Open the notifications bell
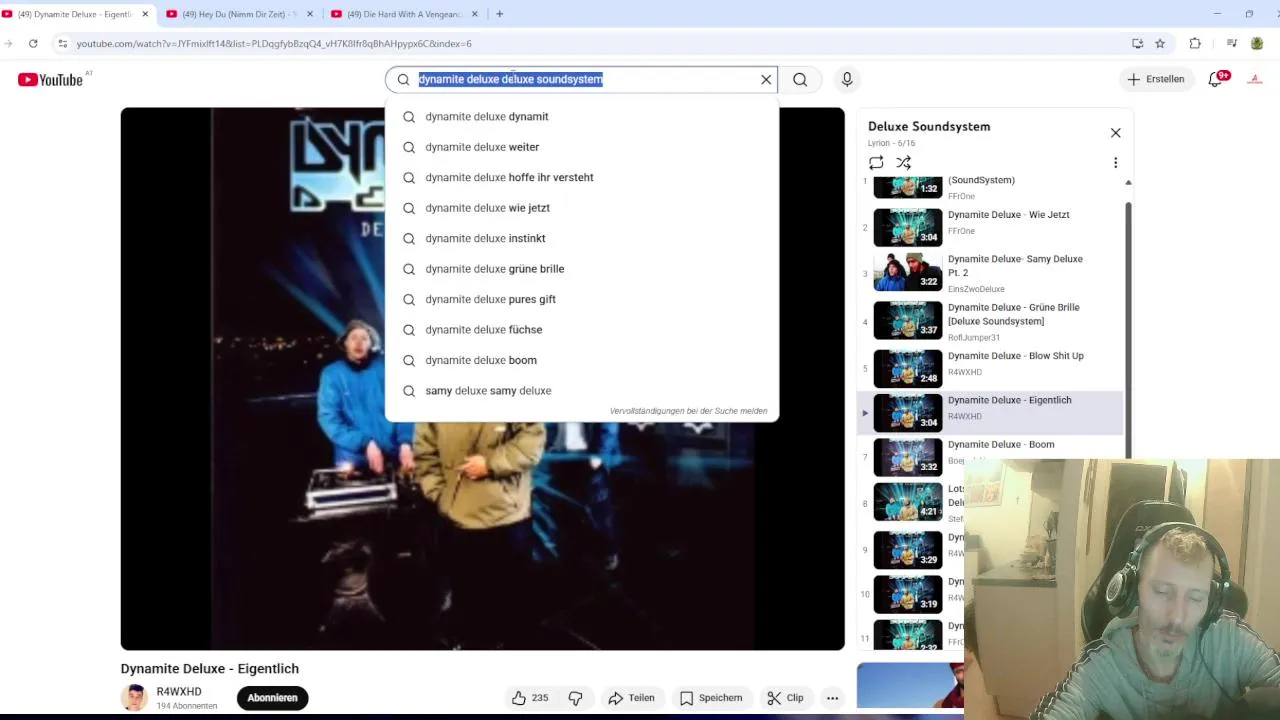Image resolution: width=1280 pixels, height=720 pixels. coord(1216,79)
